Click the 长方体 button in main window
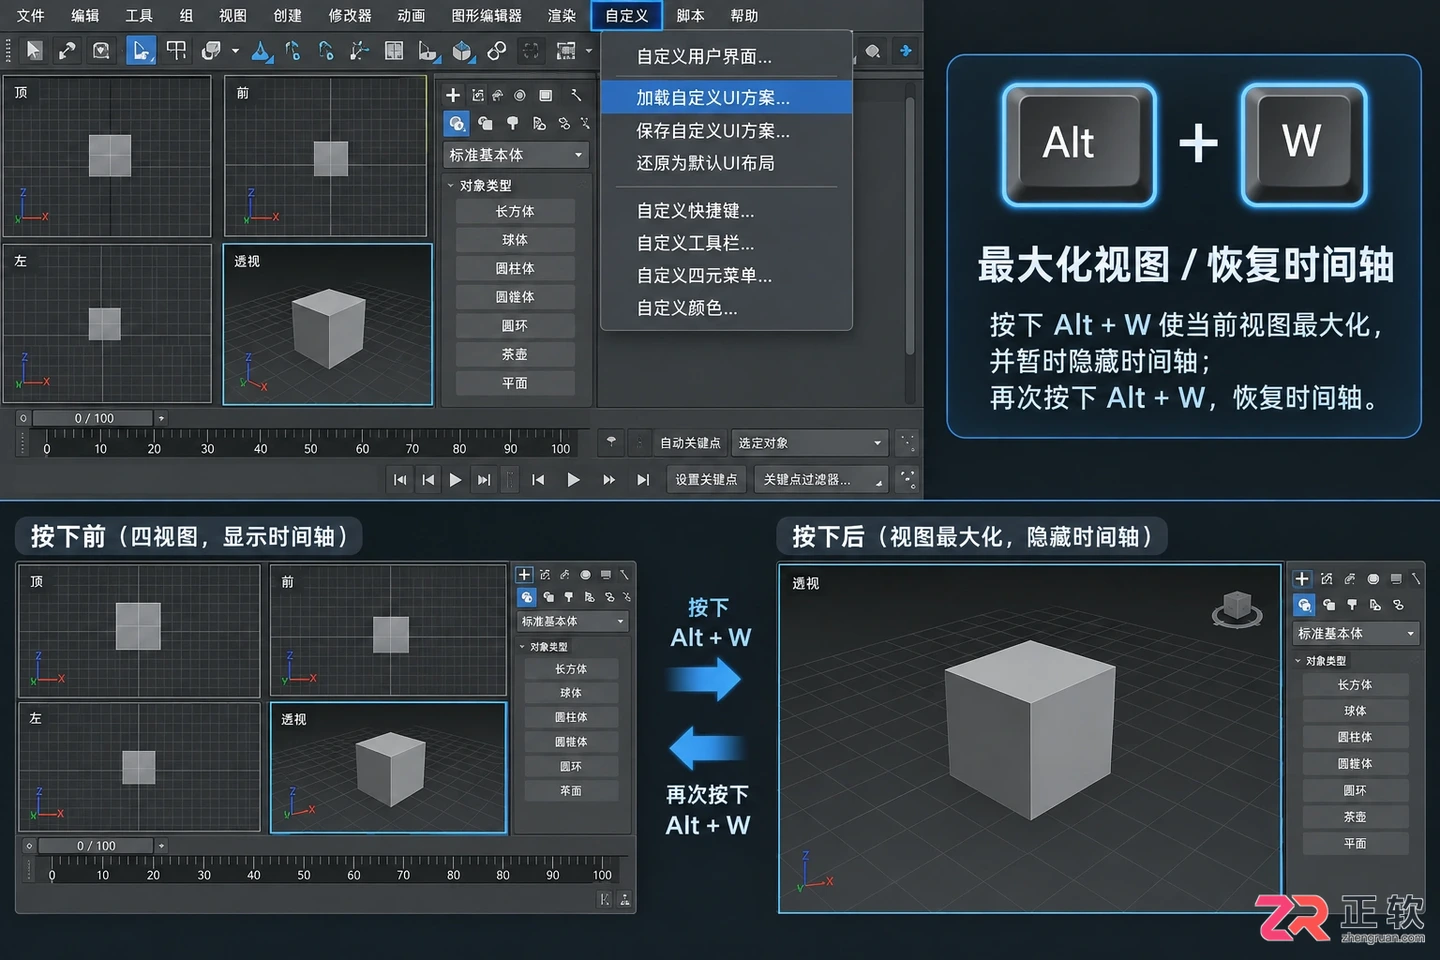The height and width of the screenshot is (960, 1440). tap(515, 212)
